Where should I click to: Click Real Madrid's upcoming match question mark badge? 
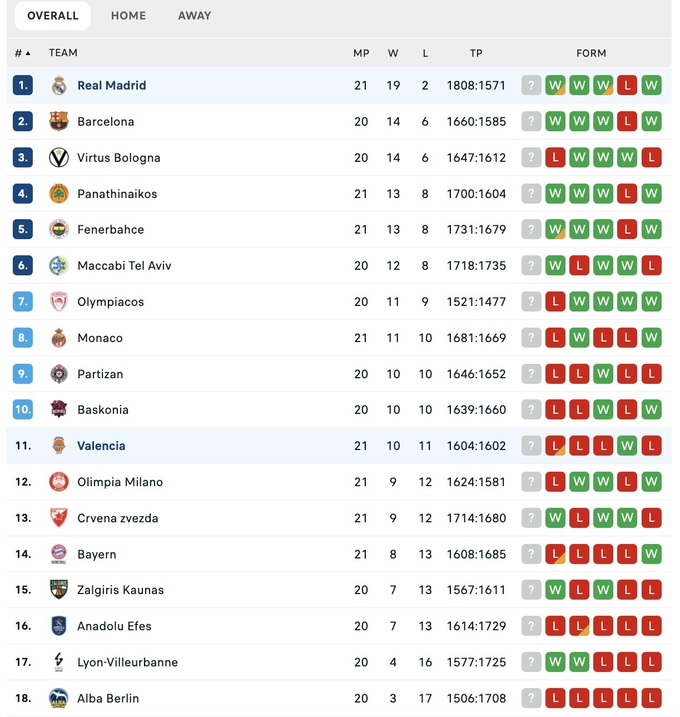[x=531, y=86]
